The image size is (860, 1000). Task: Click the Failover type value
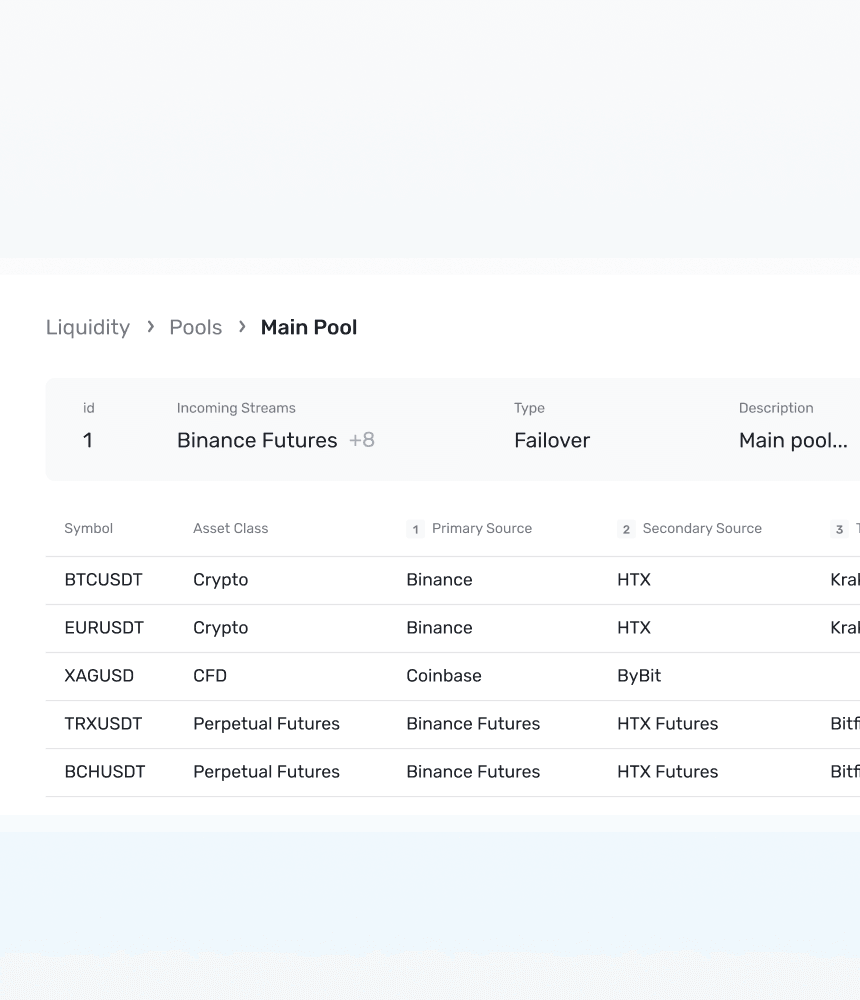552,440
